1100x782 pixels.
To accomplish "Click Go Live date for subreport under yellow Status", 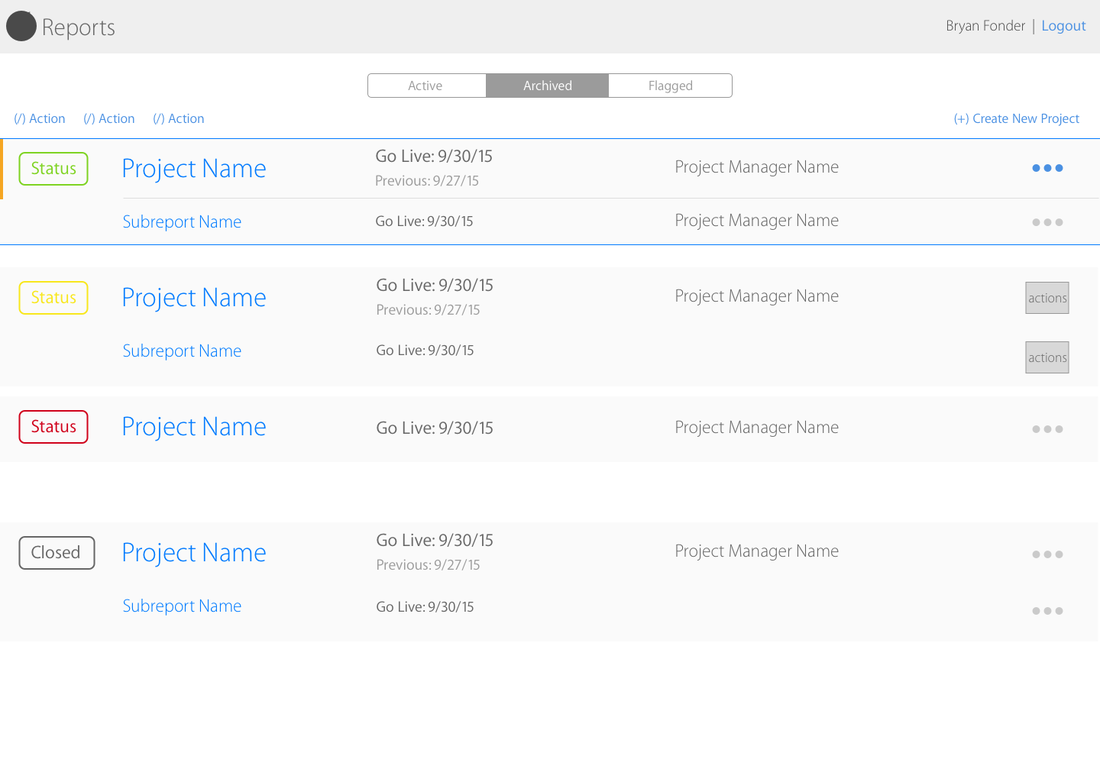I will pyautogui.click(x=424, y=351).
